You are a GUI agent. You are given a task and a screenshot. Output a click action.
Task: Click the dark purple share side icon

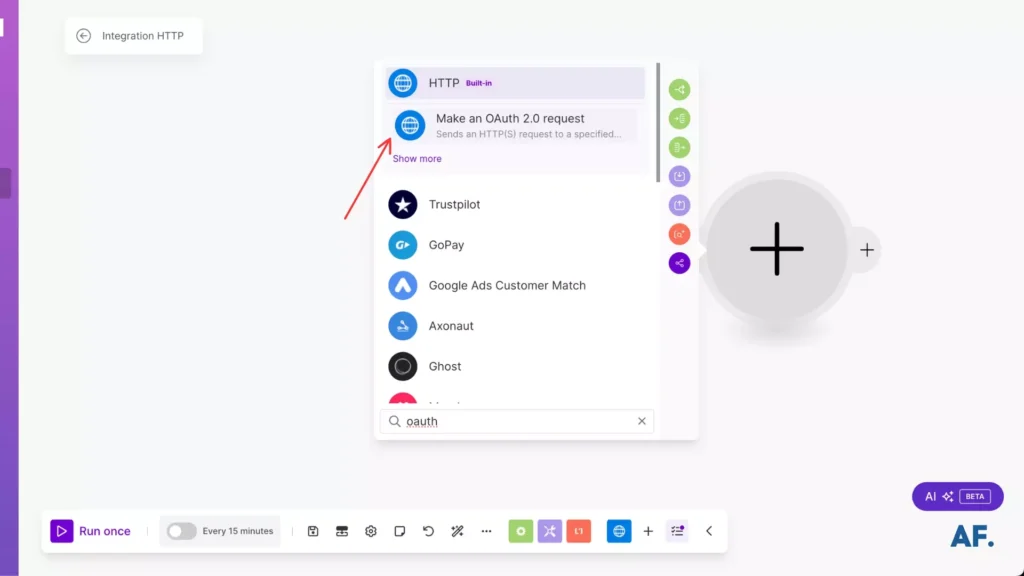click(679, 263)
